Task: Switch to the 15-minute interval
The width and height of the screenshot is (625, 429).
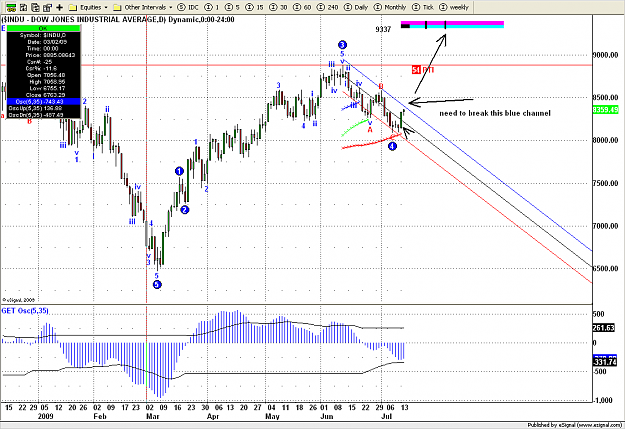Action: click(x=254, y=7)
